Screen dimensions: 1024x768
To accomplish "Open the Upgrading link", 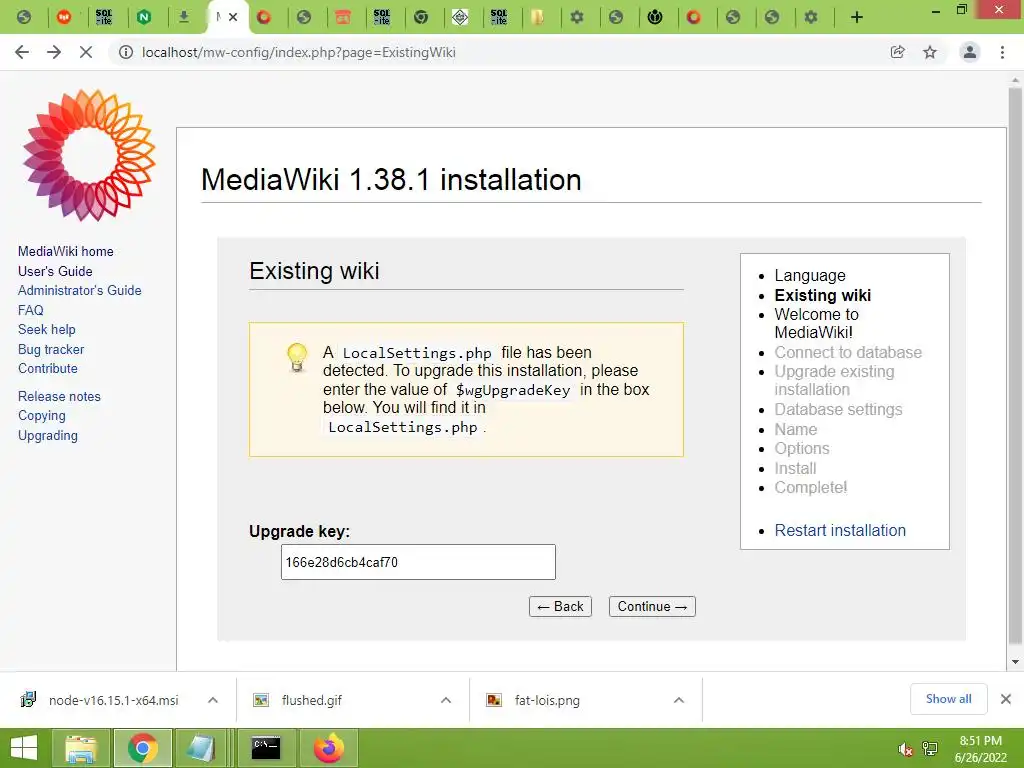I will coord(48,436).
